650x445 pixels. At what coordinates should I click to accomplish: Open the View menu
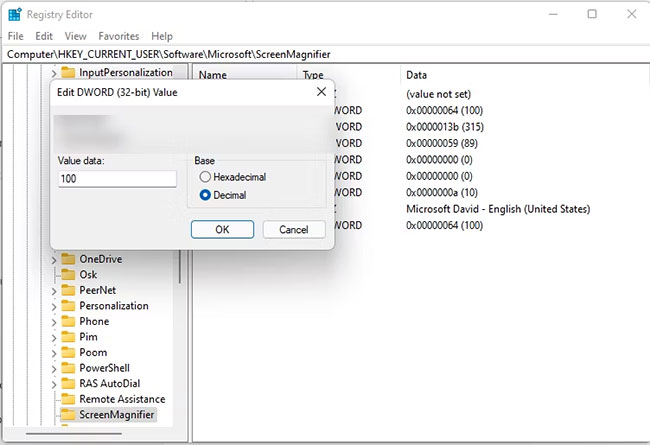pos(75,36)
